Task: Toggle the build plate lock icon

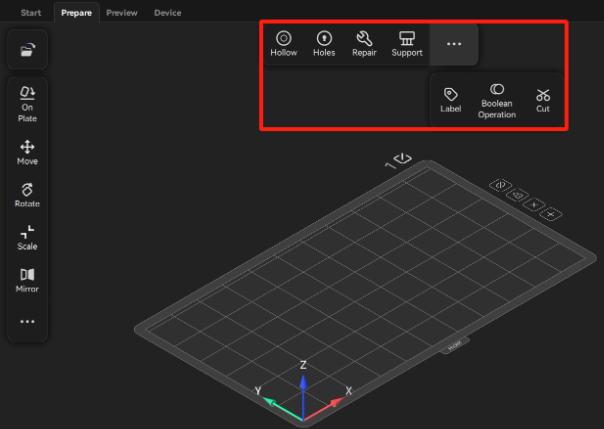Action: pyautogui.click(x=519, y=195)
